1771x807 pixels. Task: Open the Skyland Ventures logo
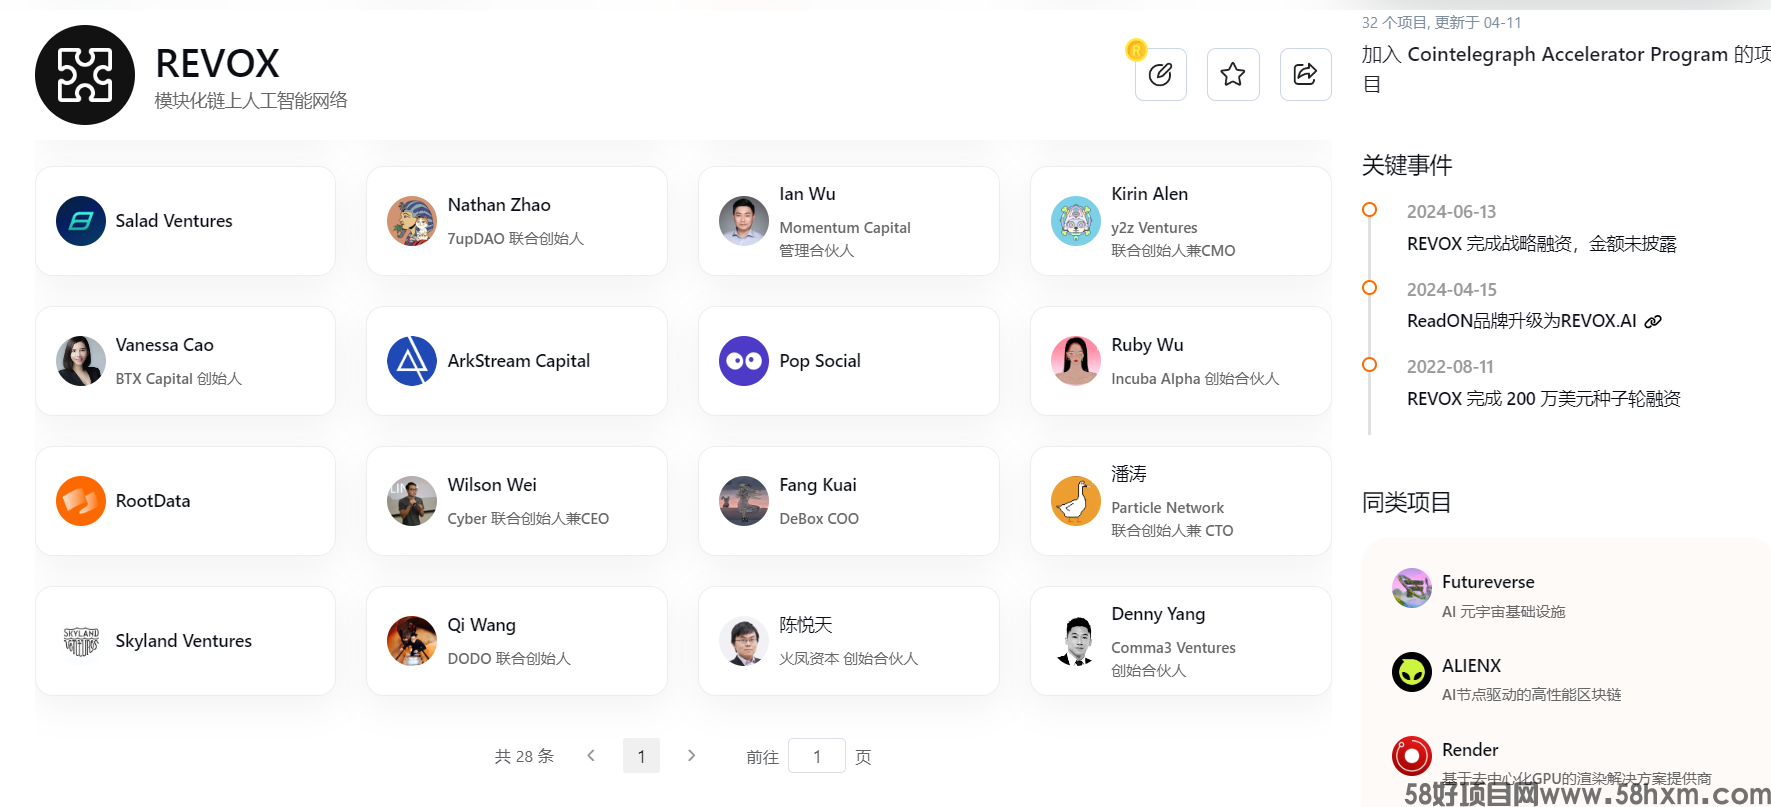pyautogui.click(x=81, y=641)
